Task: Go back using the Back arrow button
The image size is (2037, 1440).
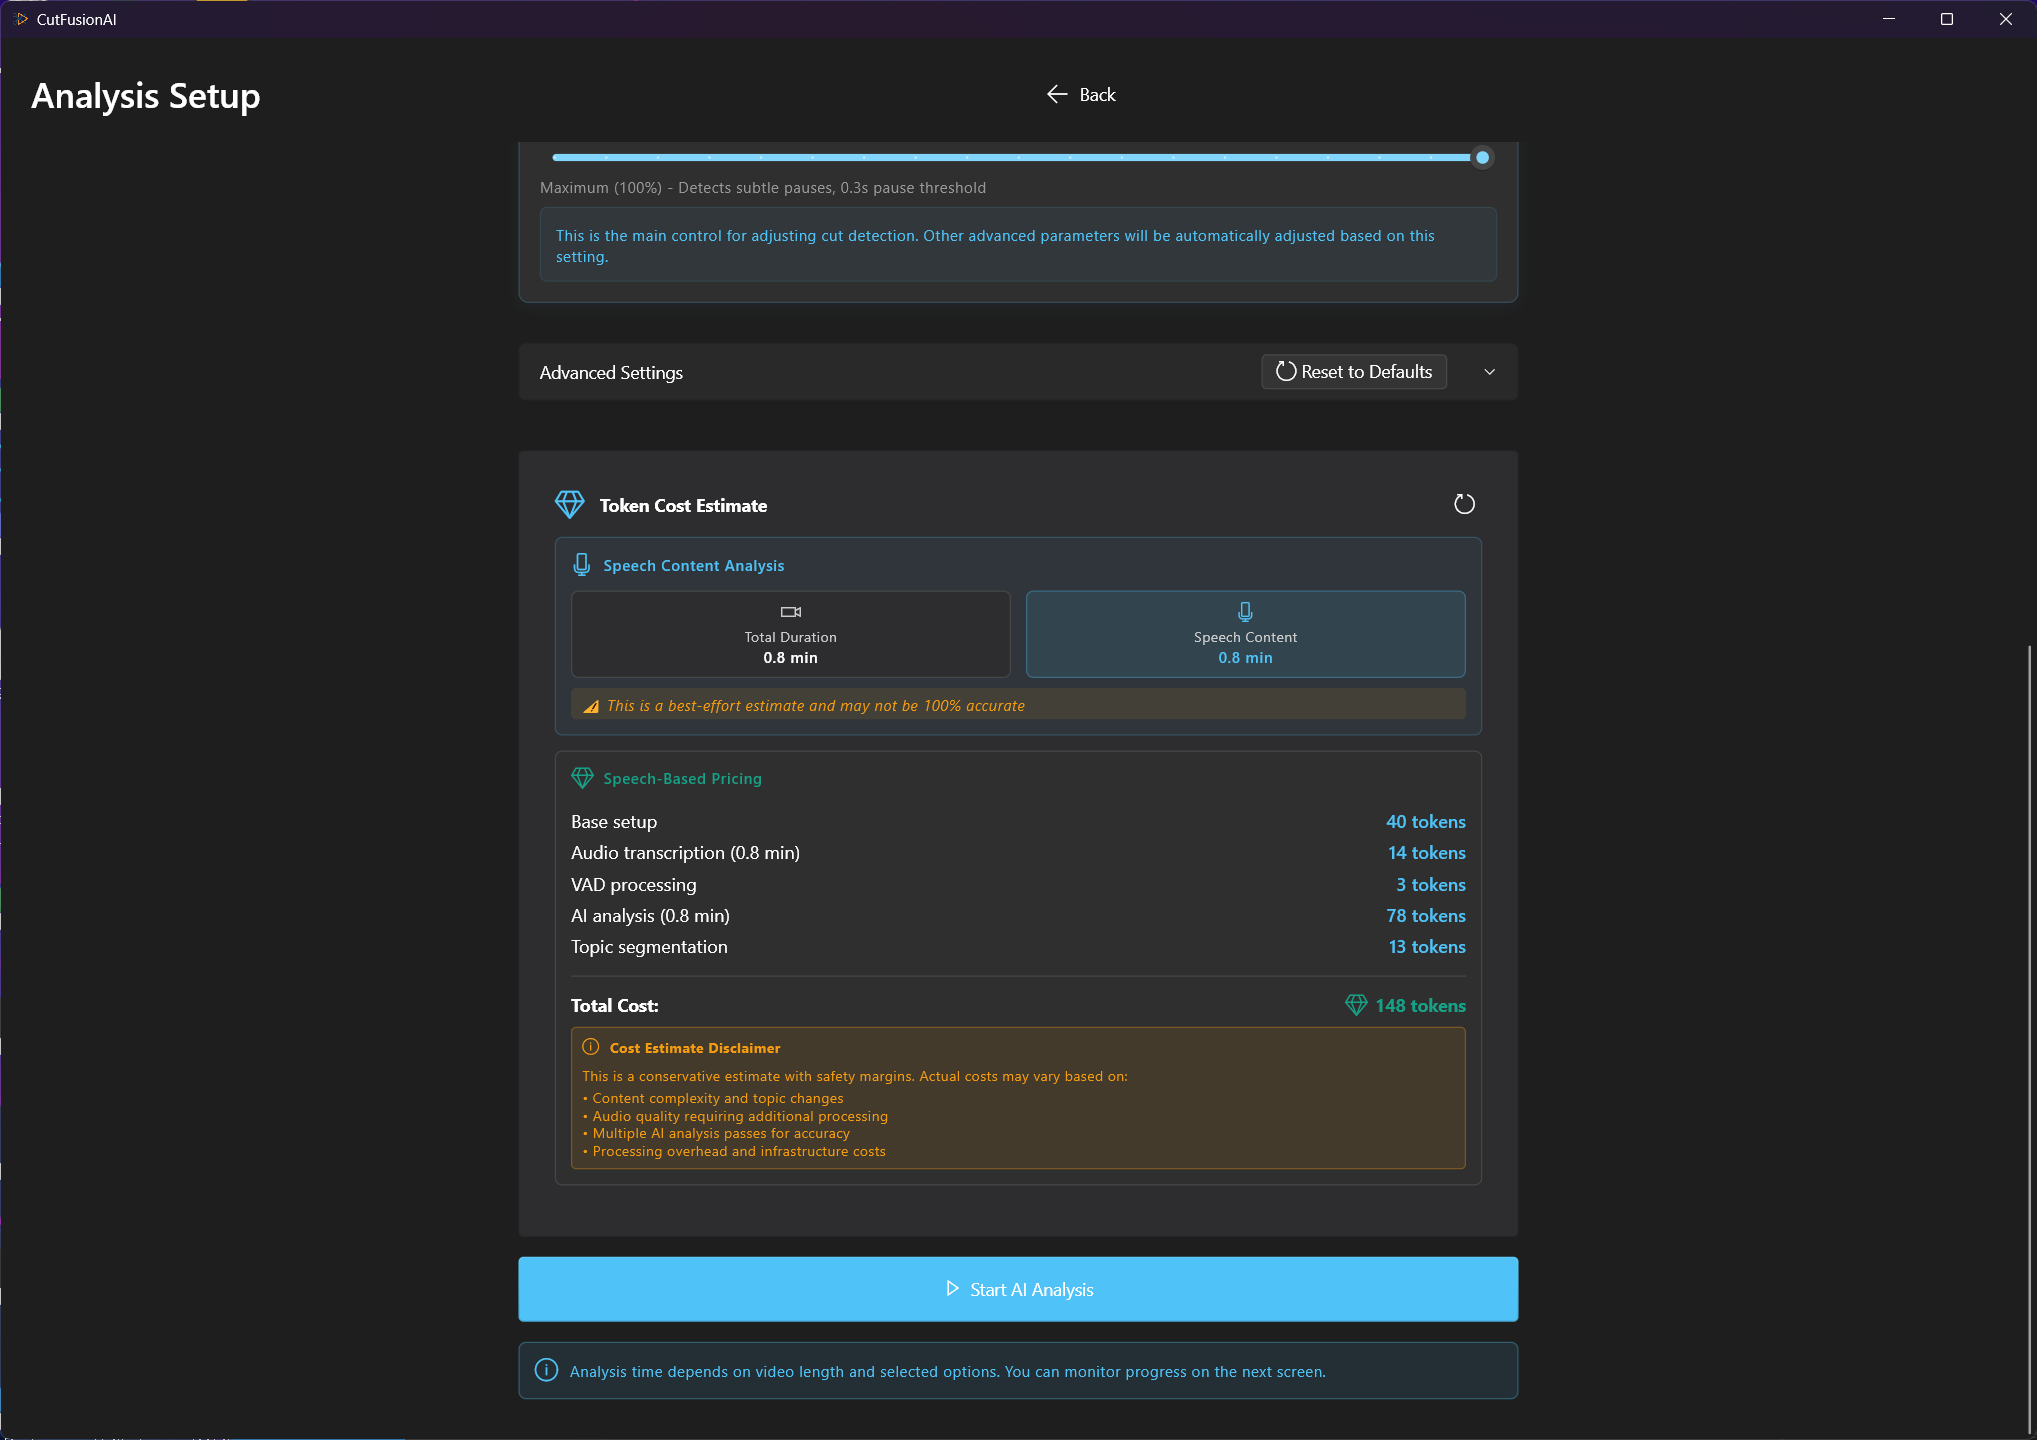Action: (x=1081, y=94)
